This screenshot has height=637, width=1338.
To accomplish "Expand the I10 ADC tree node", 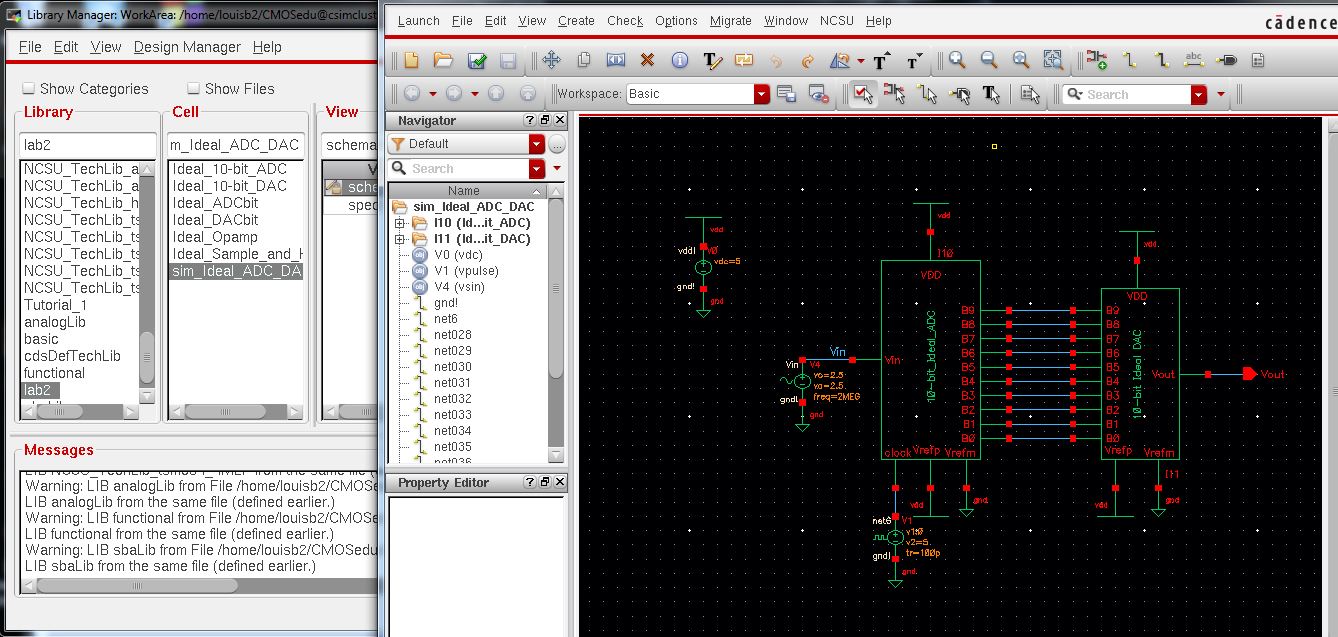I will coord(400,223).
